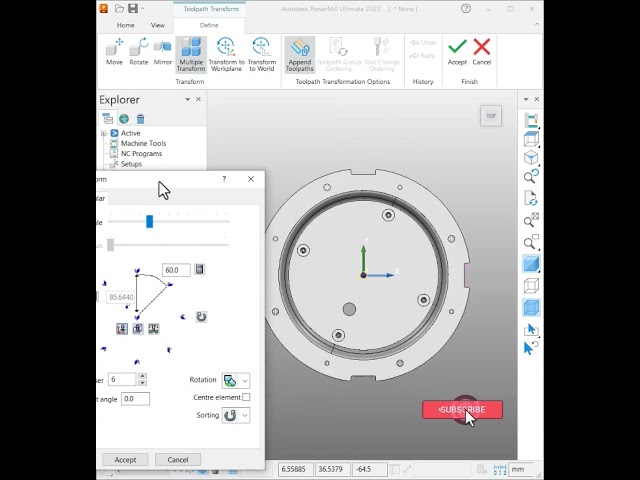The width and height of the screenshot is (640, 480).
Task: Choose Transform to World
Action: click(262, 55)
